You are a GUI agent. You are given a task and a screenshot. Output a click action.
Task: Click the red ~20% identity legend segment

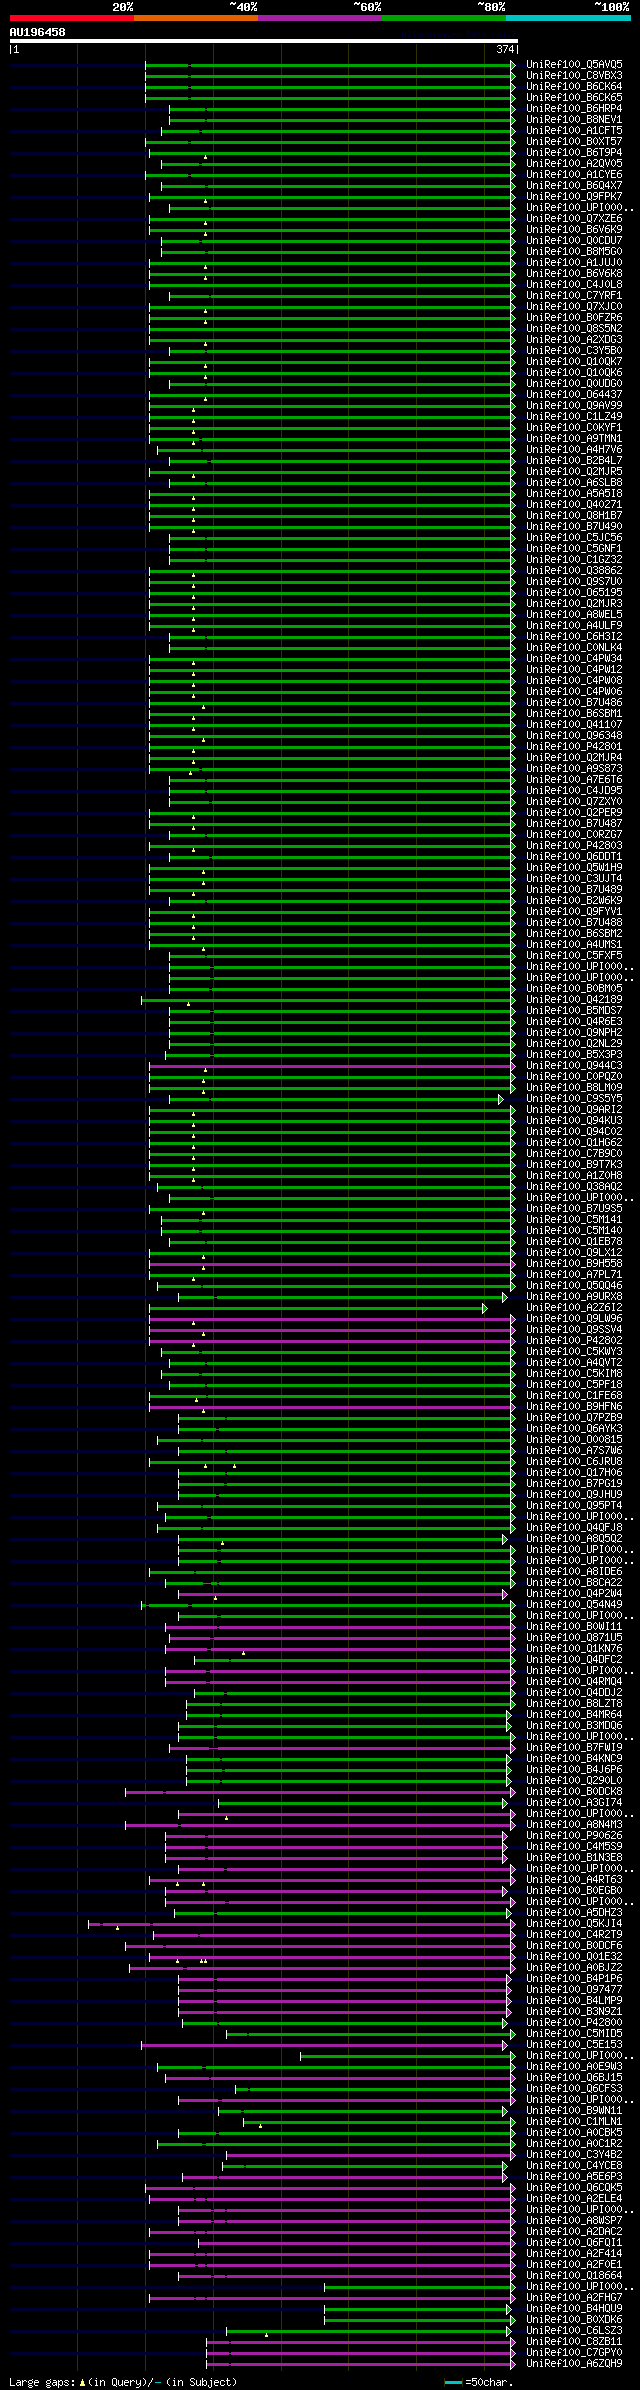[x=71, y=18]
